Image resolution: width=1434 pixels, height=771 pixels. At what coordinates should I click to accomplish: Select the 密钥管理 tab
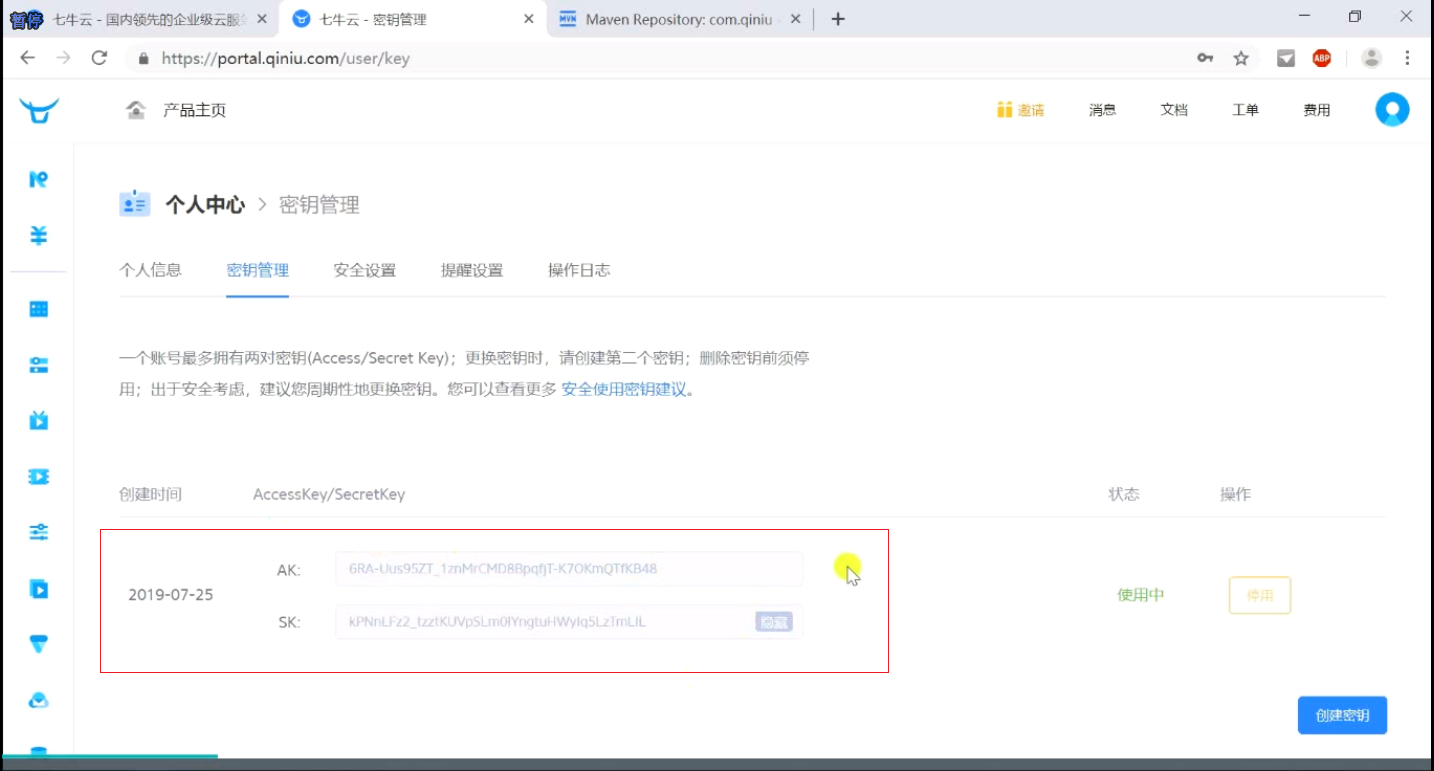click(258, 270)
